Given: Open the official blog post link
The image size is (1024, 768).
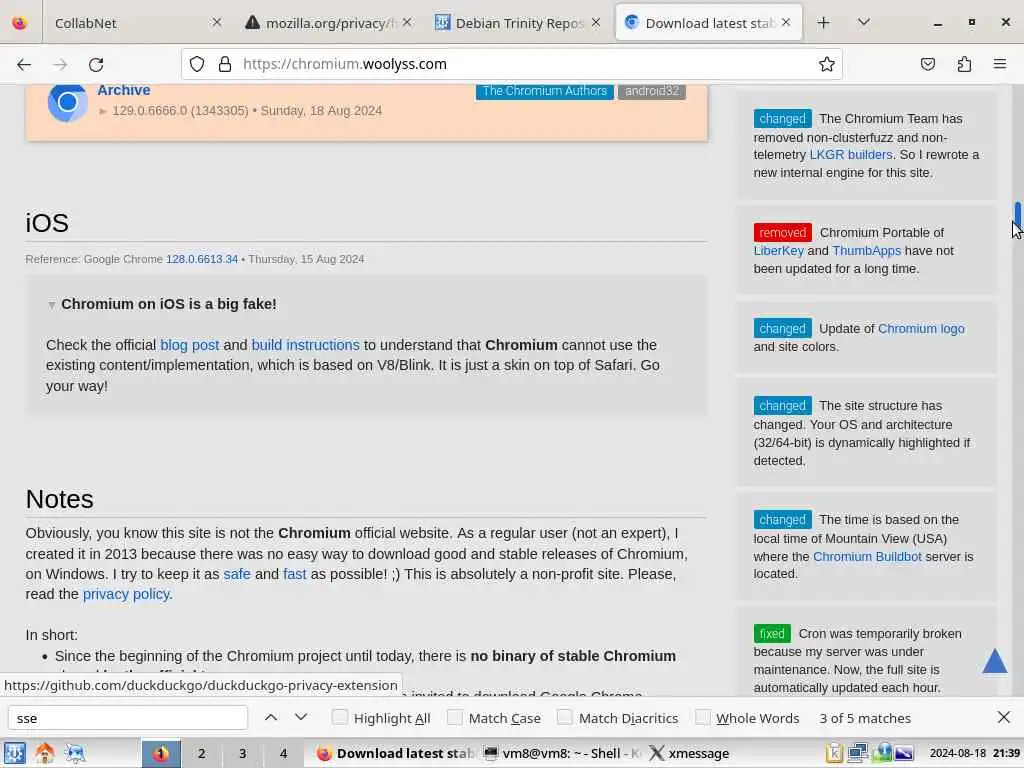Looking at the screenshot, I should tap(189, 345).
